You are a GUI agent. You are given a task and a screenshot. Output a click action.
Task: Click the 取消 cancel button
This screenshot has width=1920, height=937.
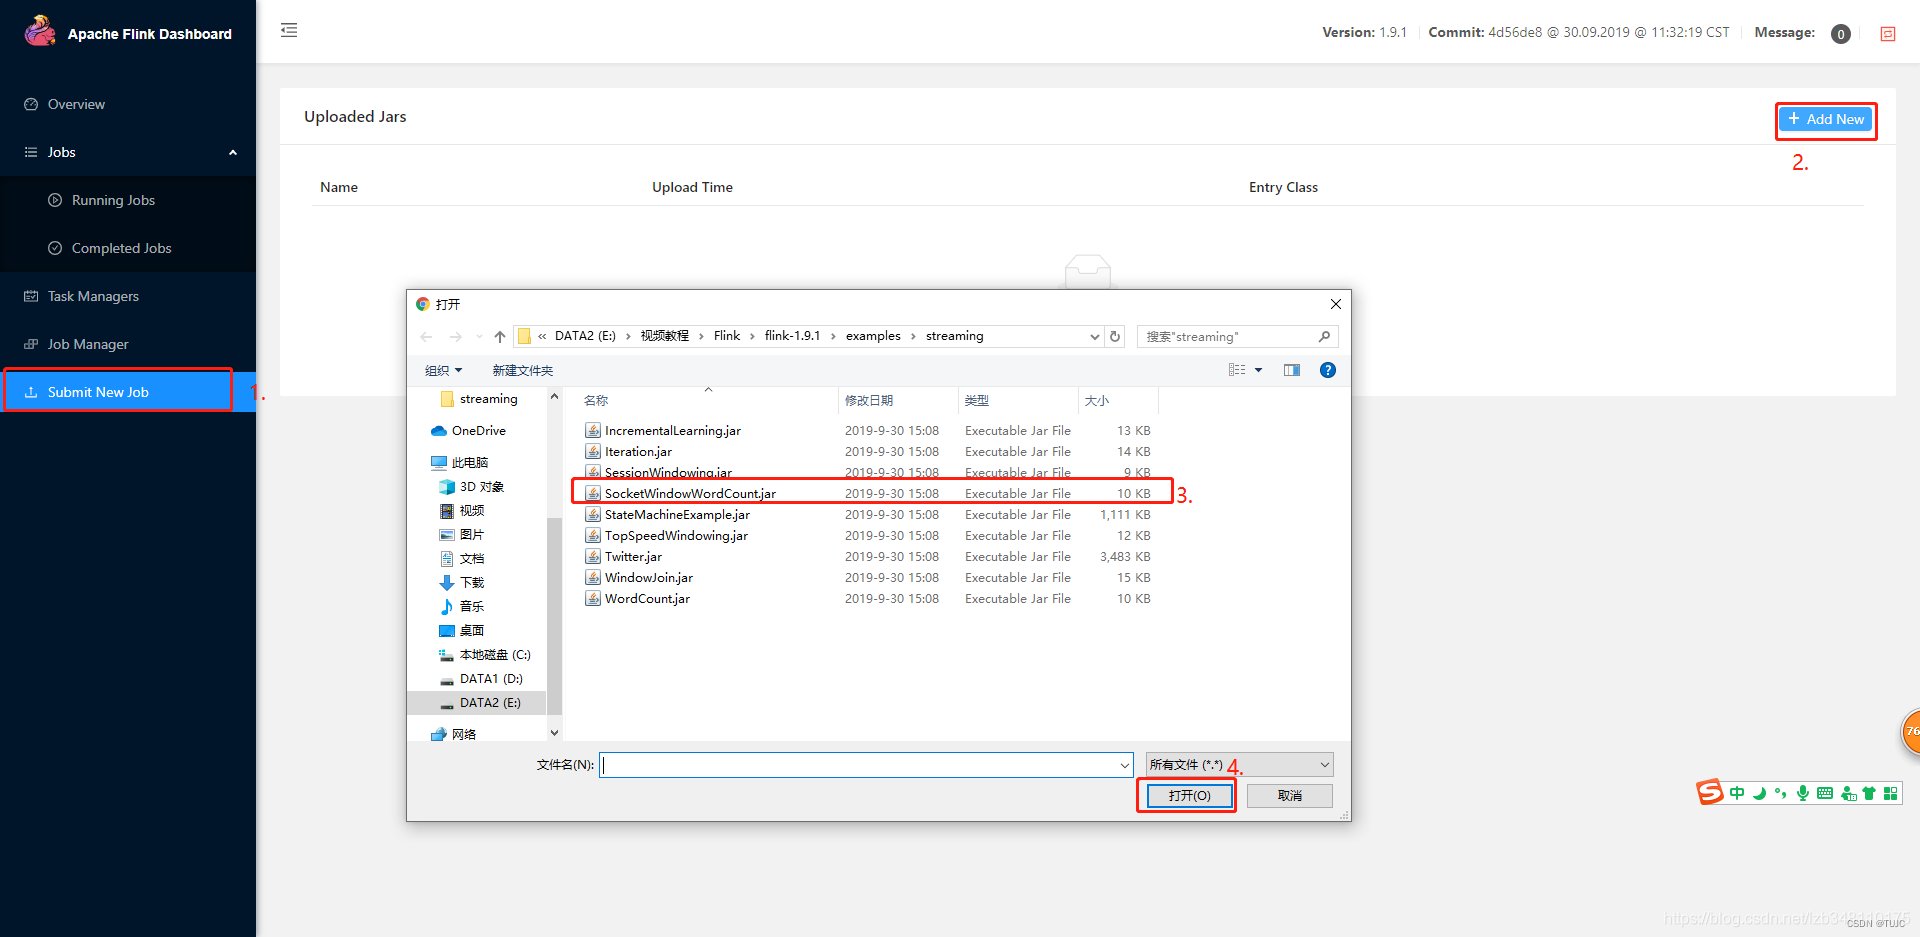(1290, 796)
